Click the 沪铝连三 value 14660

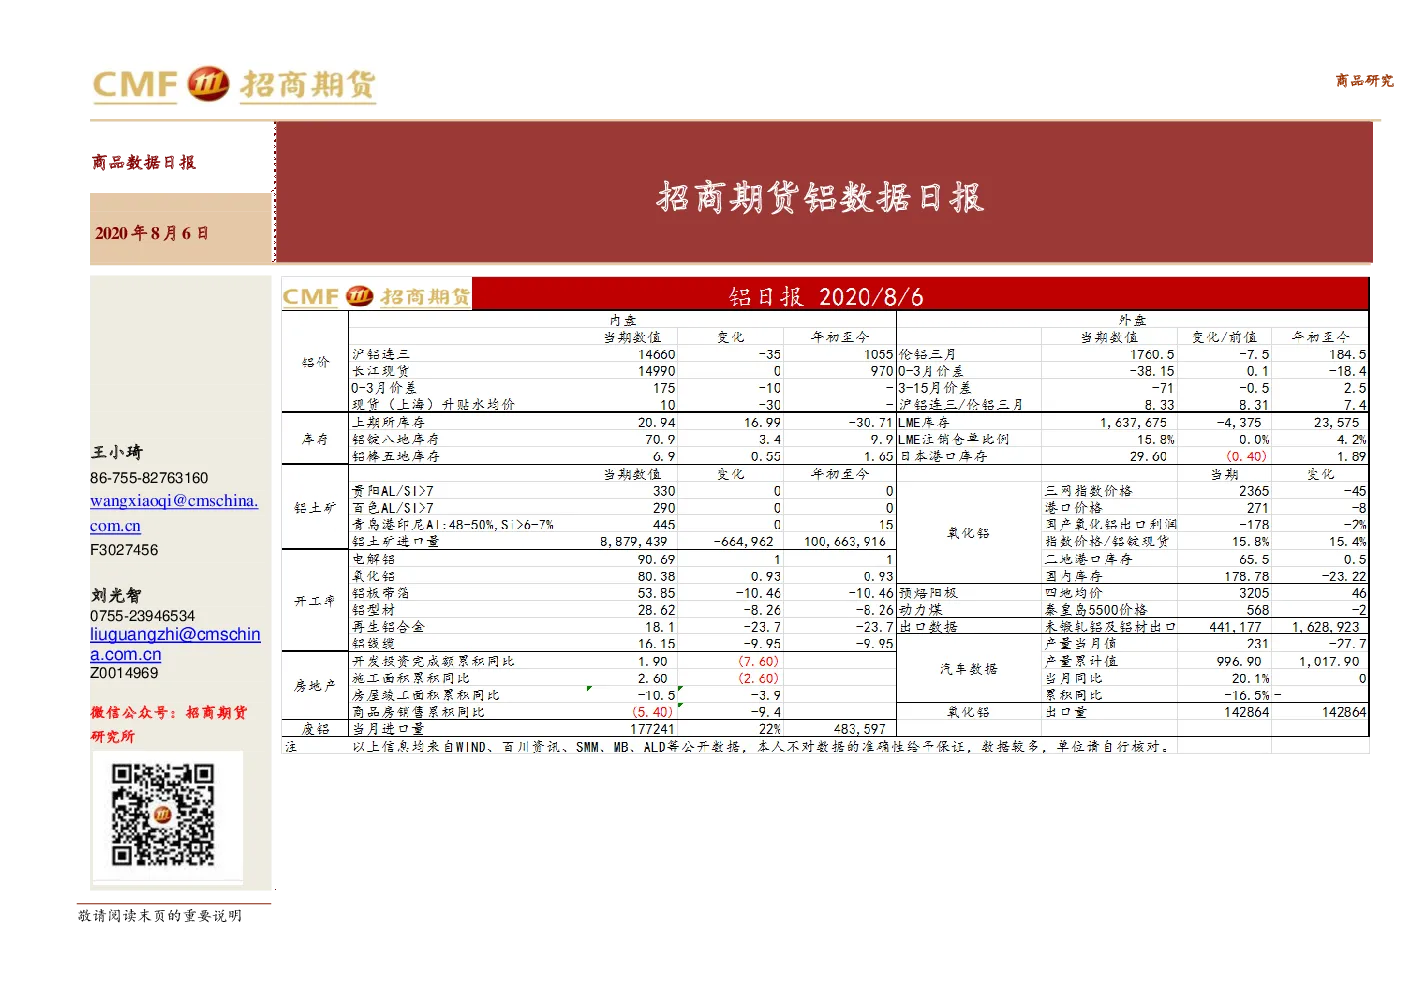click(657, 354)
